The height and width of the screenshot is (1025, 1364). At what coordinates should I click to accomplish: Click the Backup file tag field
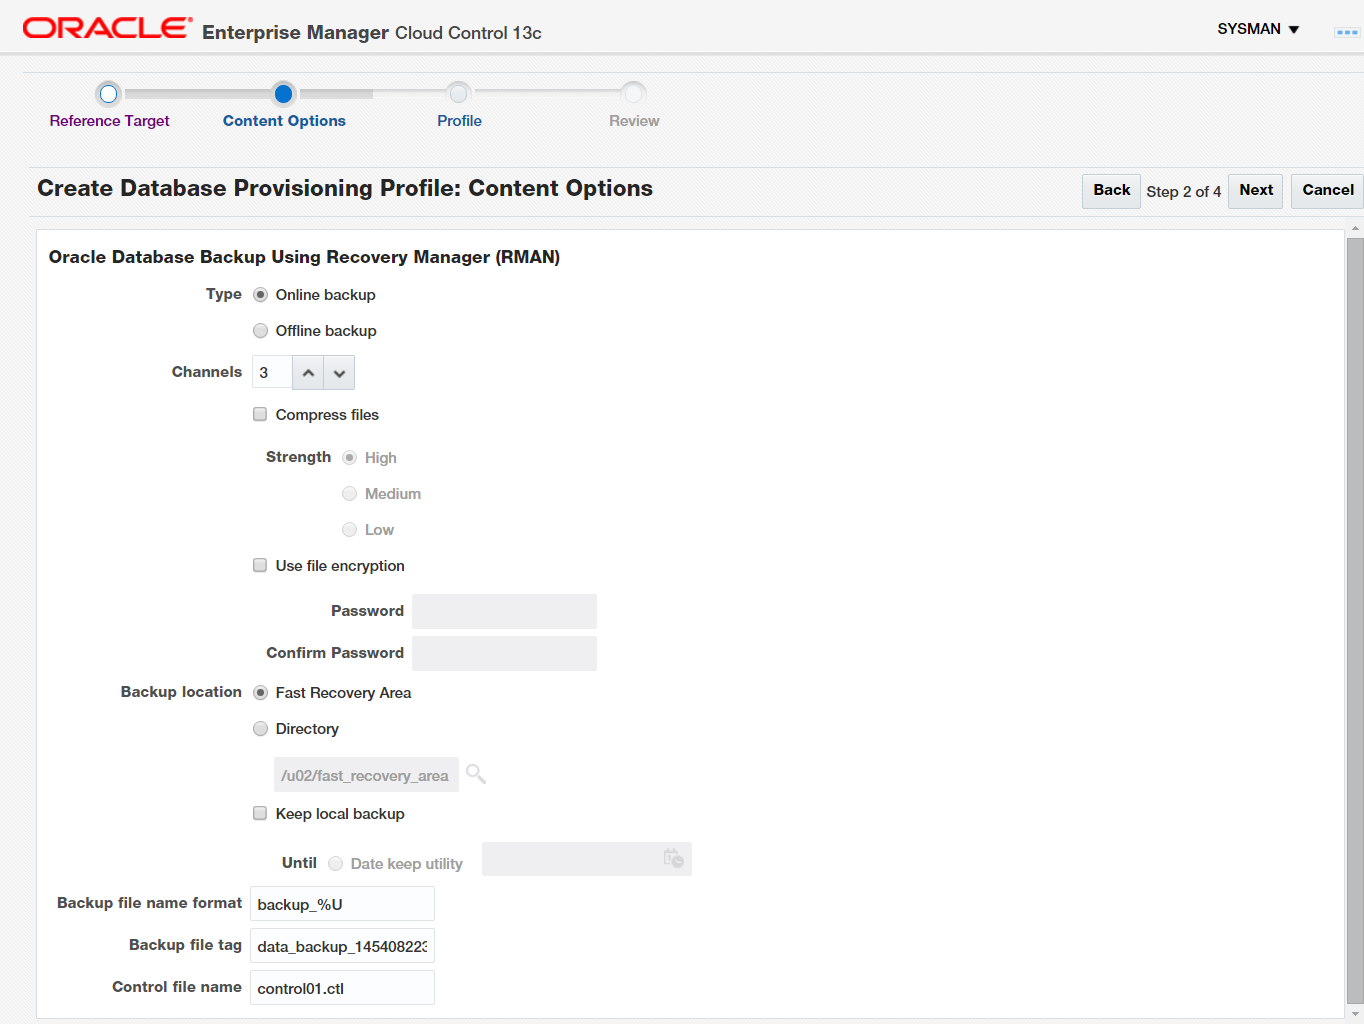pos(342,946)
